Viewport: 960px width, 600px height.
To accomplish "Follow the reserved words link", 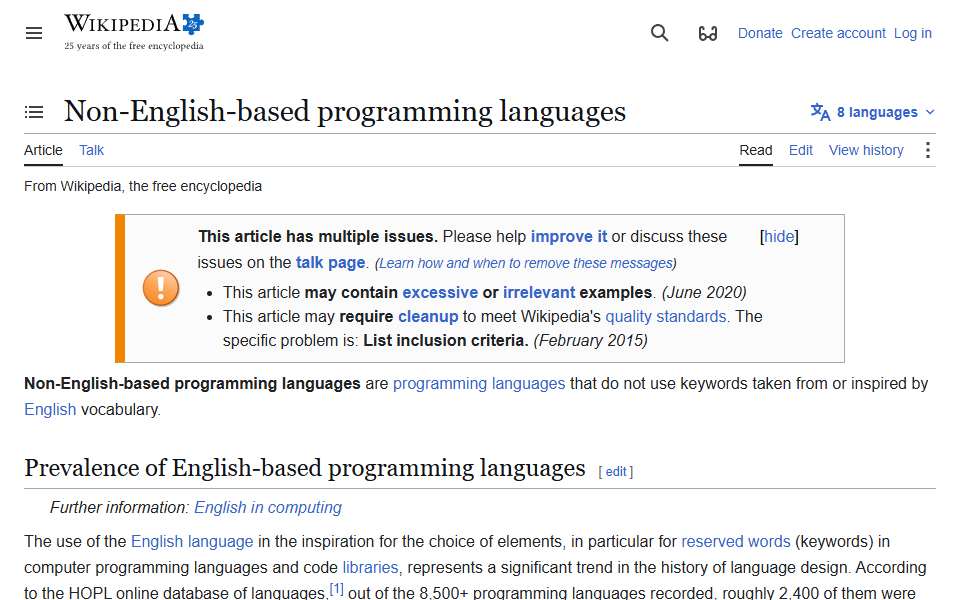I will pos(735,541).
